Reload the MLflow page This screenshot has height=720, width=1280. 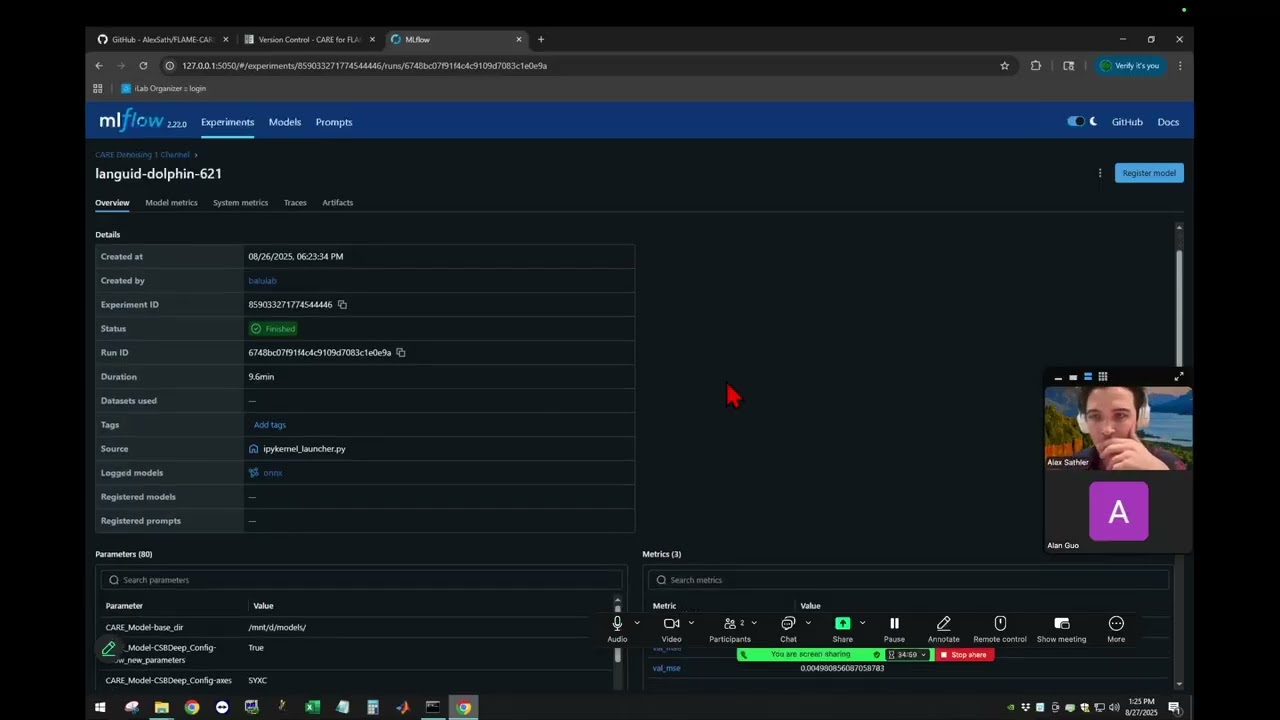(x=143, y=66)
